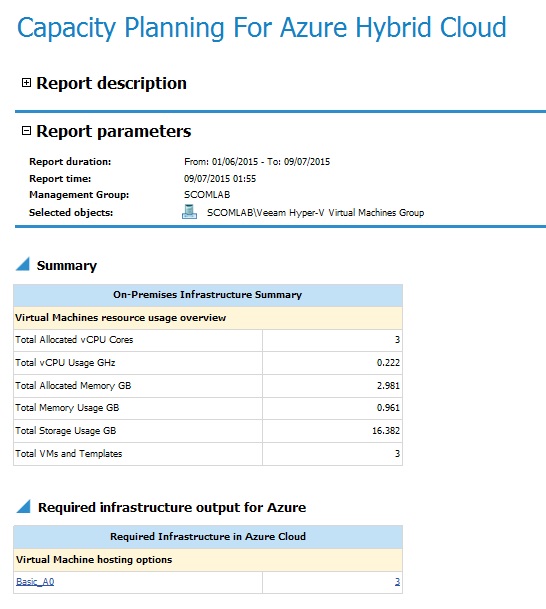Click the Report description heading
Screen dimensions: 546x609
click(111, 83)
